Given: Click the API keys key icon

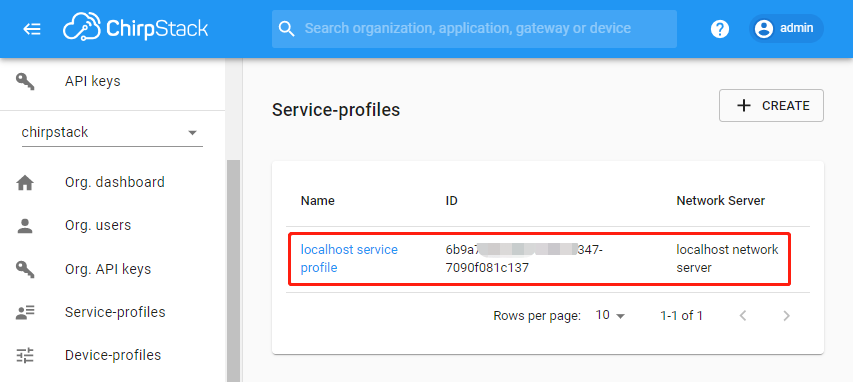Looking at the screenshot, I should 25,82.
